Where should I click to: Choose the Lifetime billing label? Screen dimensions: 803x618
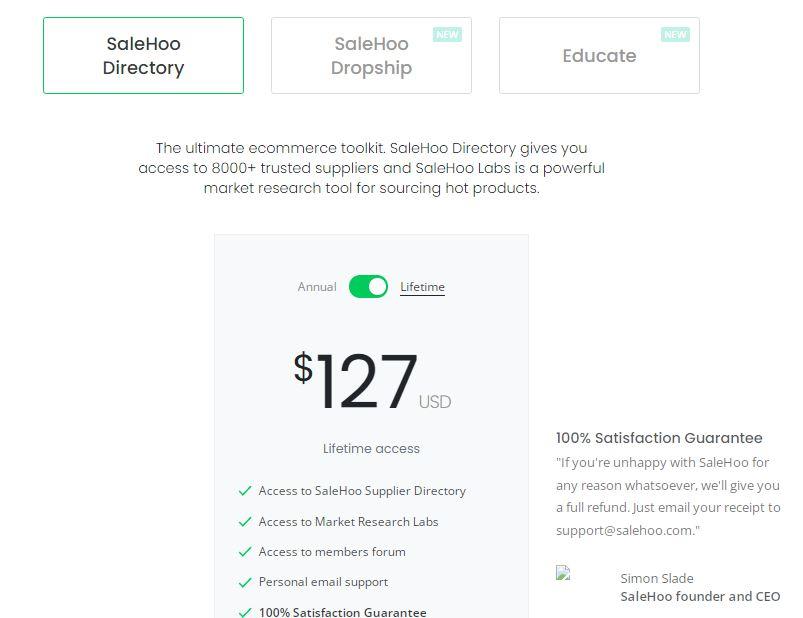(x=422, y=287)
